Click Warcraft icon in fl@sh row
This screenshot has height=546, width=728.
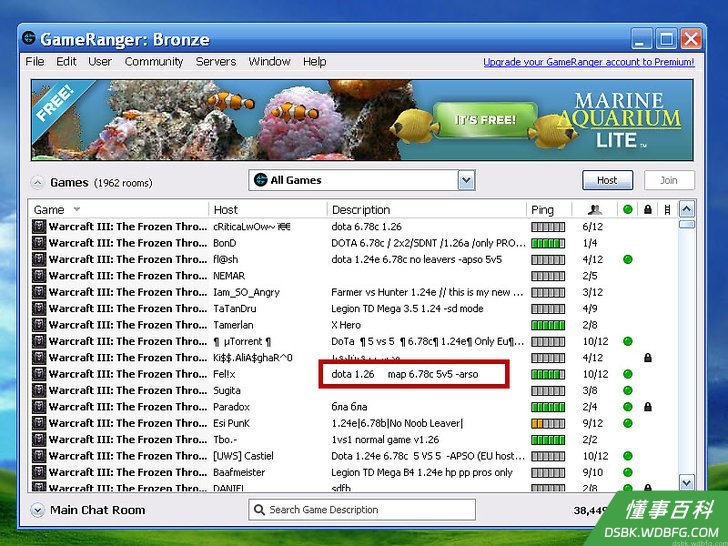pyautogui.click(x=39, y=260)
